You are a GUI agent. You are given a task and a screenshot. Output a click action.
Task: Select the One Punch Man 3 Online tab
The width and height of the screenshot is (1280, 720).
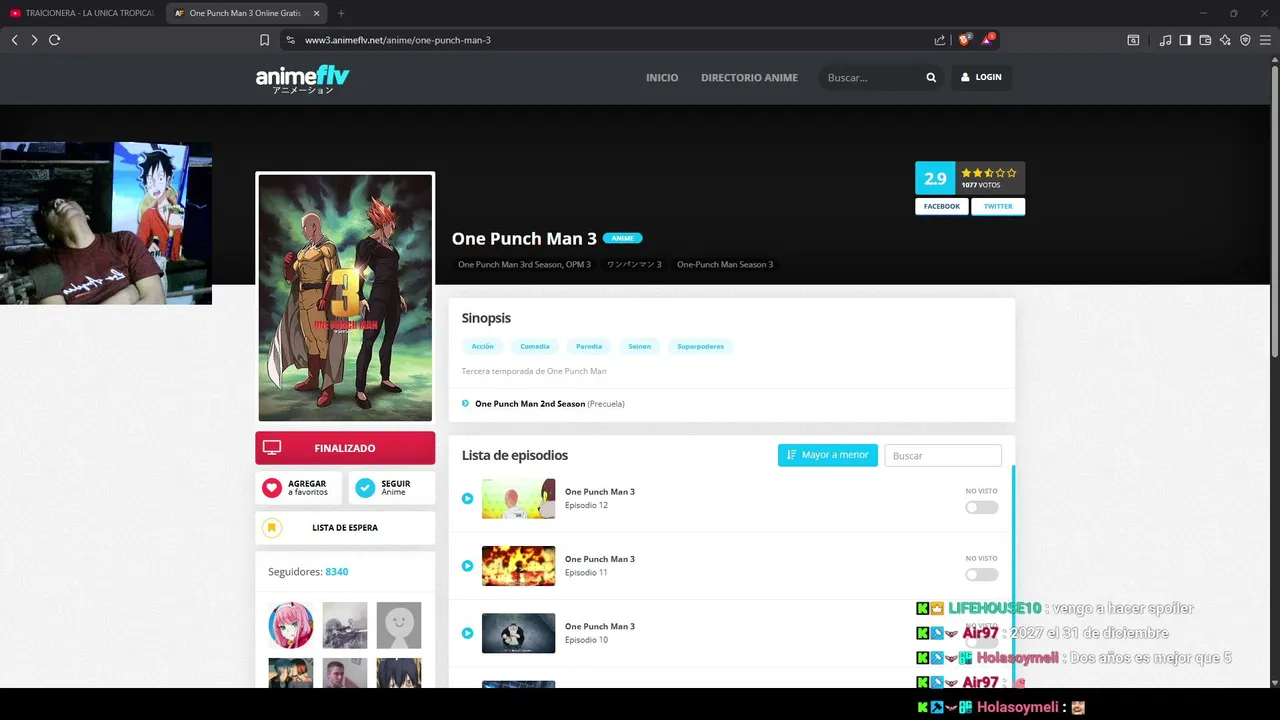click(x=247, y=13)
